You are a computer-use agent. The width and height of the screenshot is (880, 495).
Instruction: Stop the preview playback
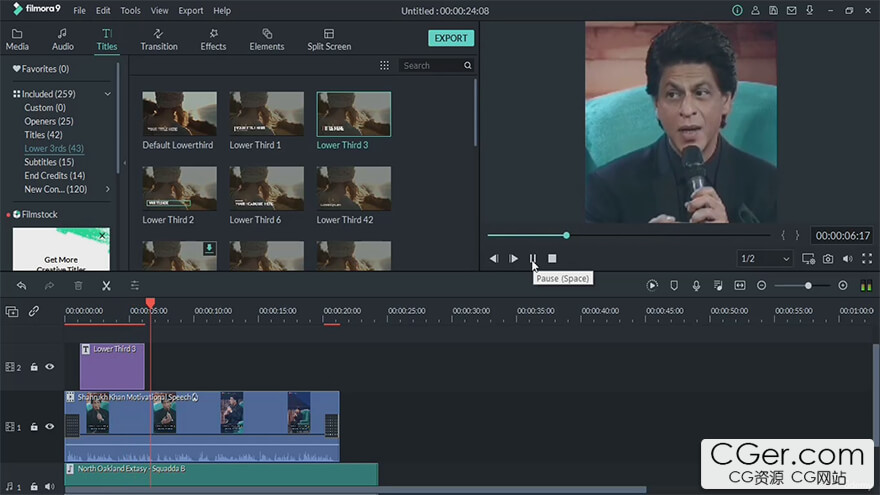coord(552,259)
